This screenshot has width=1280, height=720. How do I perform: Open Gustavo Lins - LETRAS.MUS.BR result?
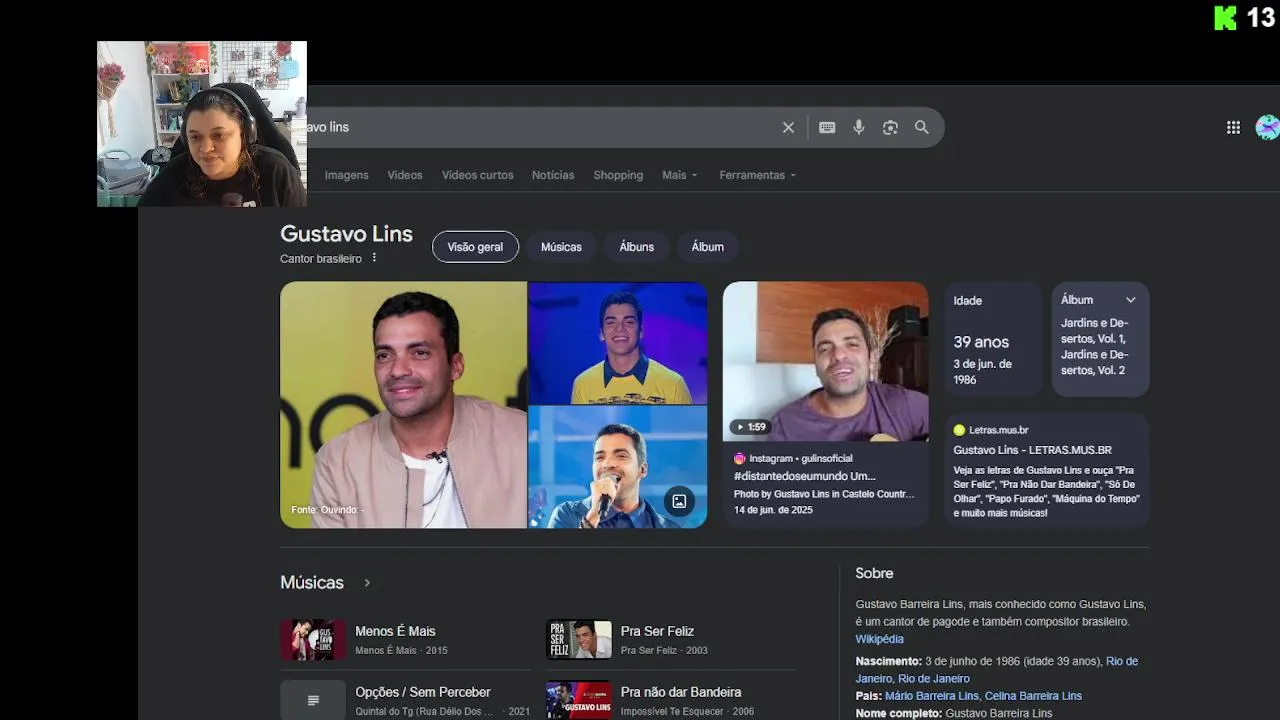[x=1032, y=450]
